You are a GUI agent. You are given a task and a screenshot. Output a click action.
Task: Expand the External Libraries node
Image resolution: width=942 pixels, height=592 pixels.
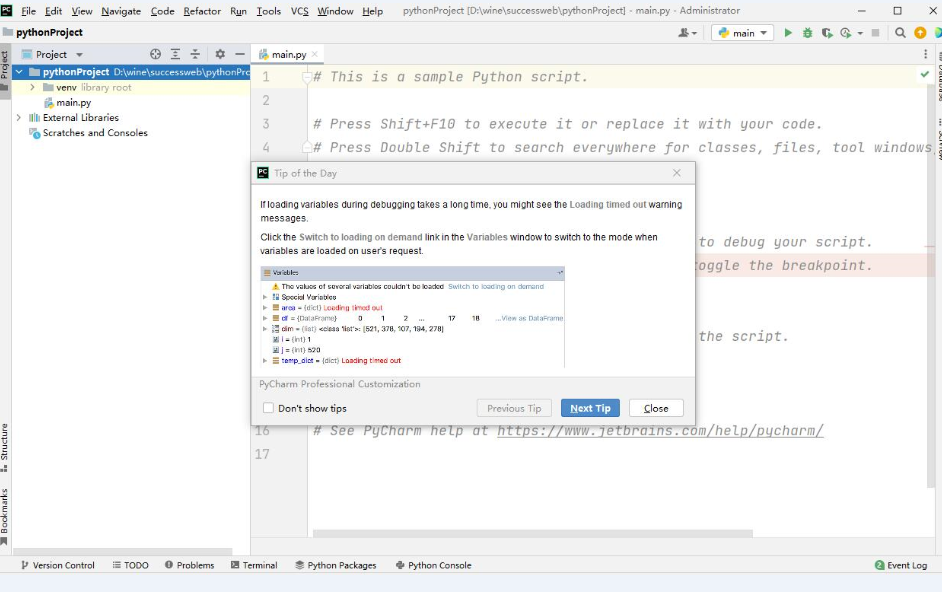[x=19, y=118]
